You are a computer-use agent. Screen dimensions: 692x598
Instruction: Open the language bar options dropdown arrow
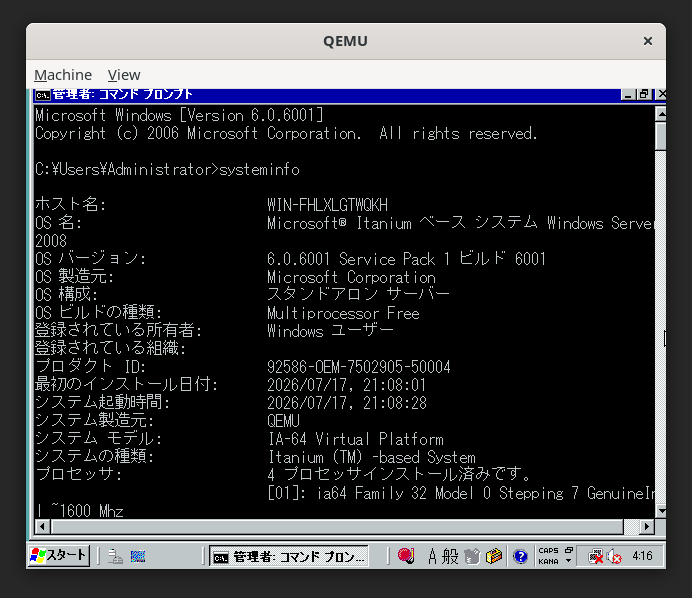(568, 561)
